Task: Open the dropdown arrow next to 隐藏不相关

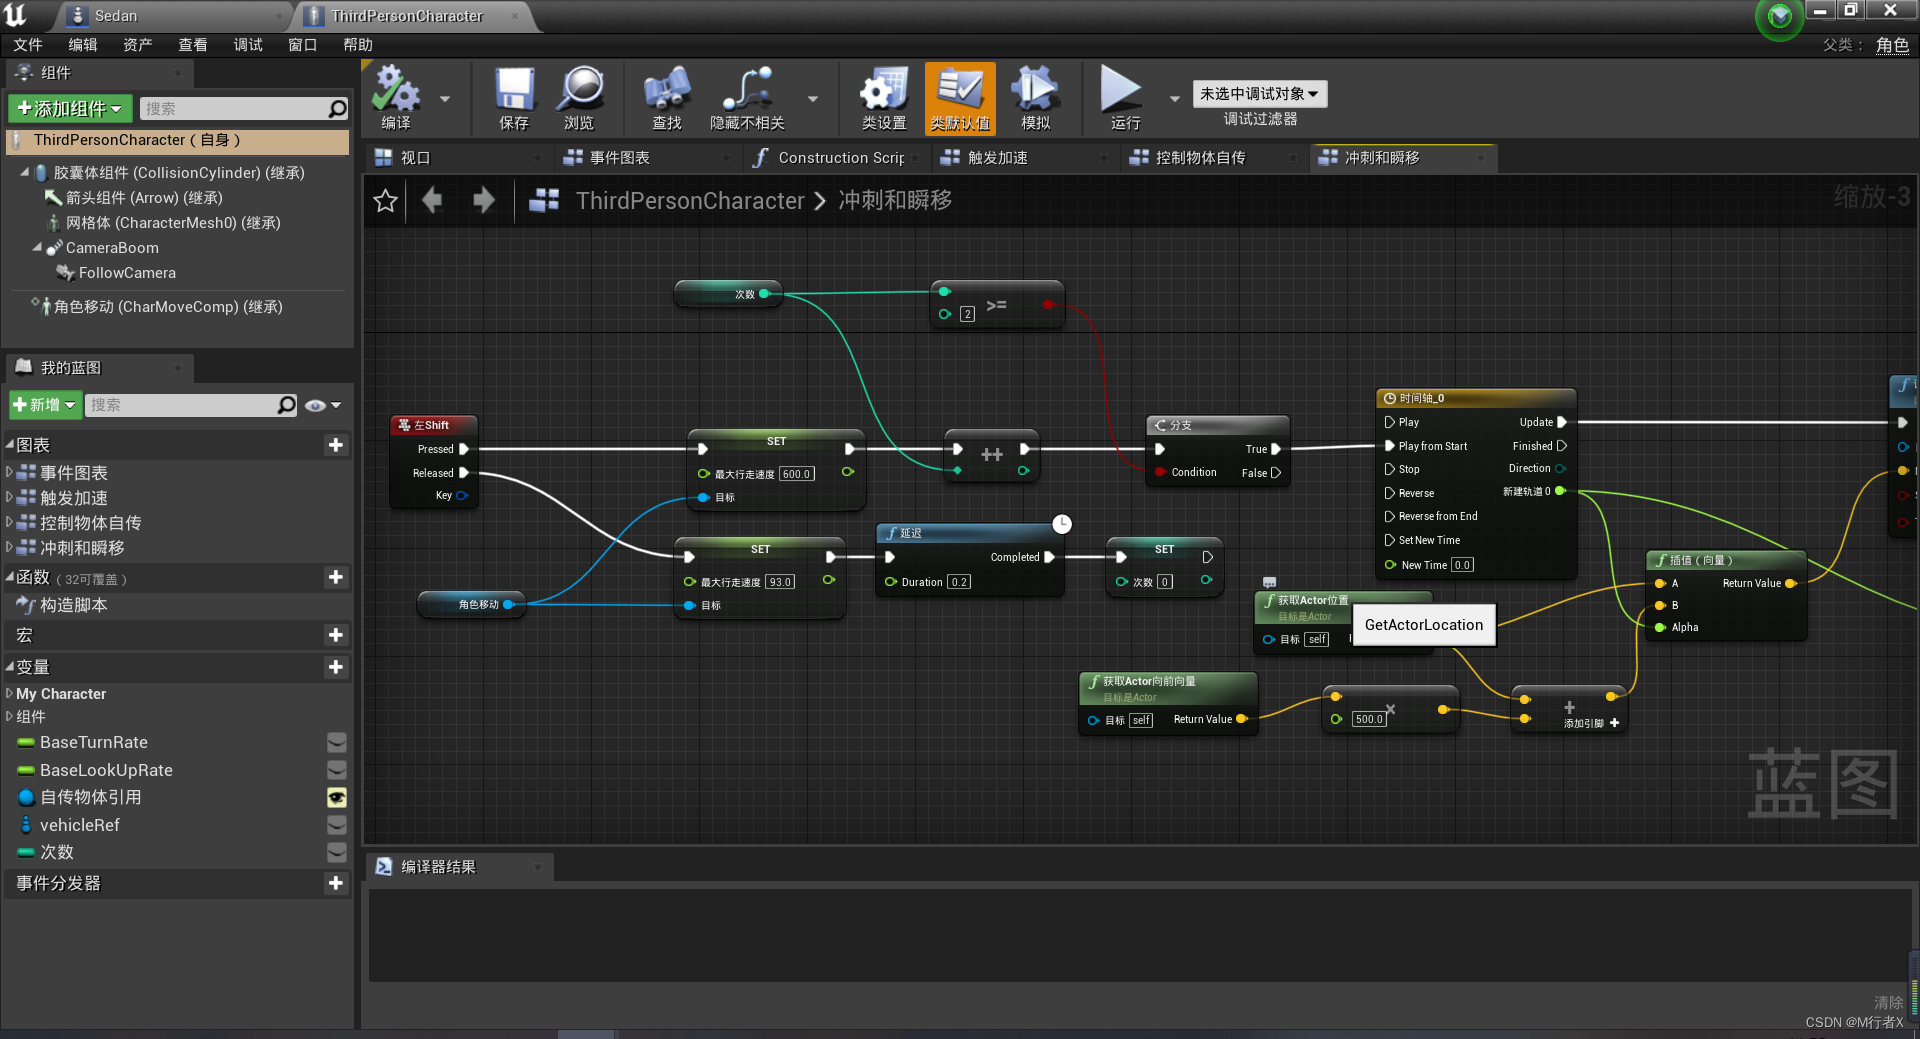Action: coord(813,98)
